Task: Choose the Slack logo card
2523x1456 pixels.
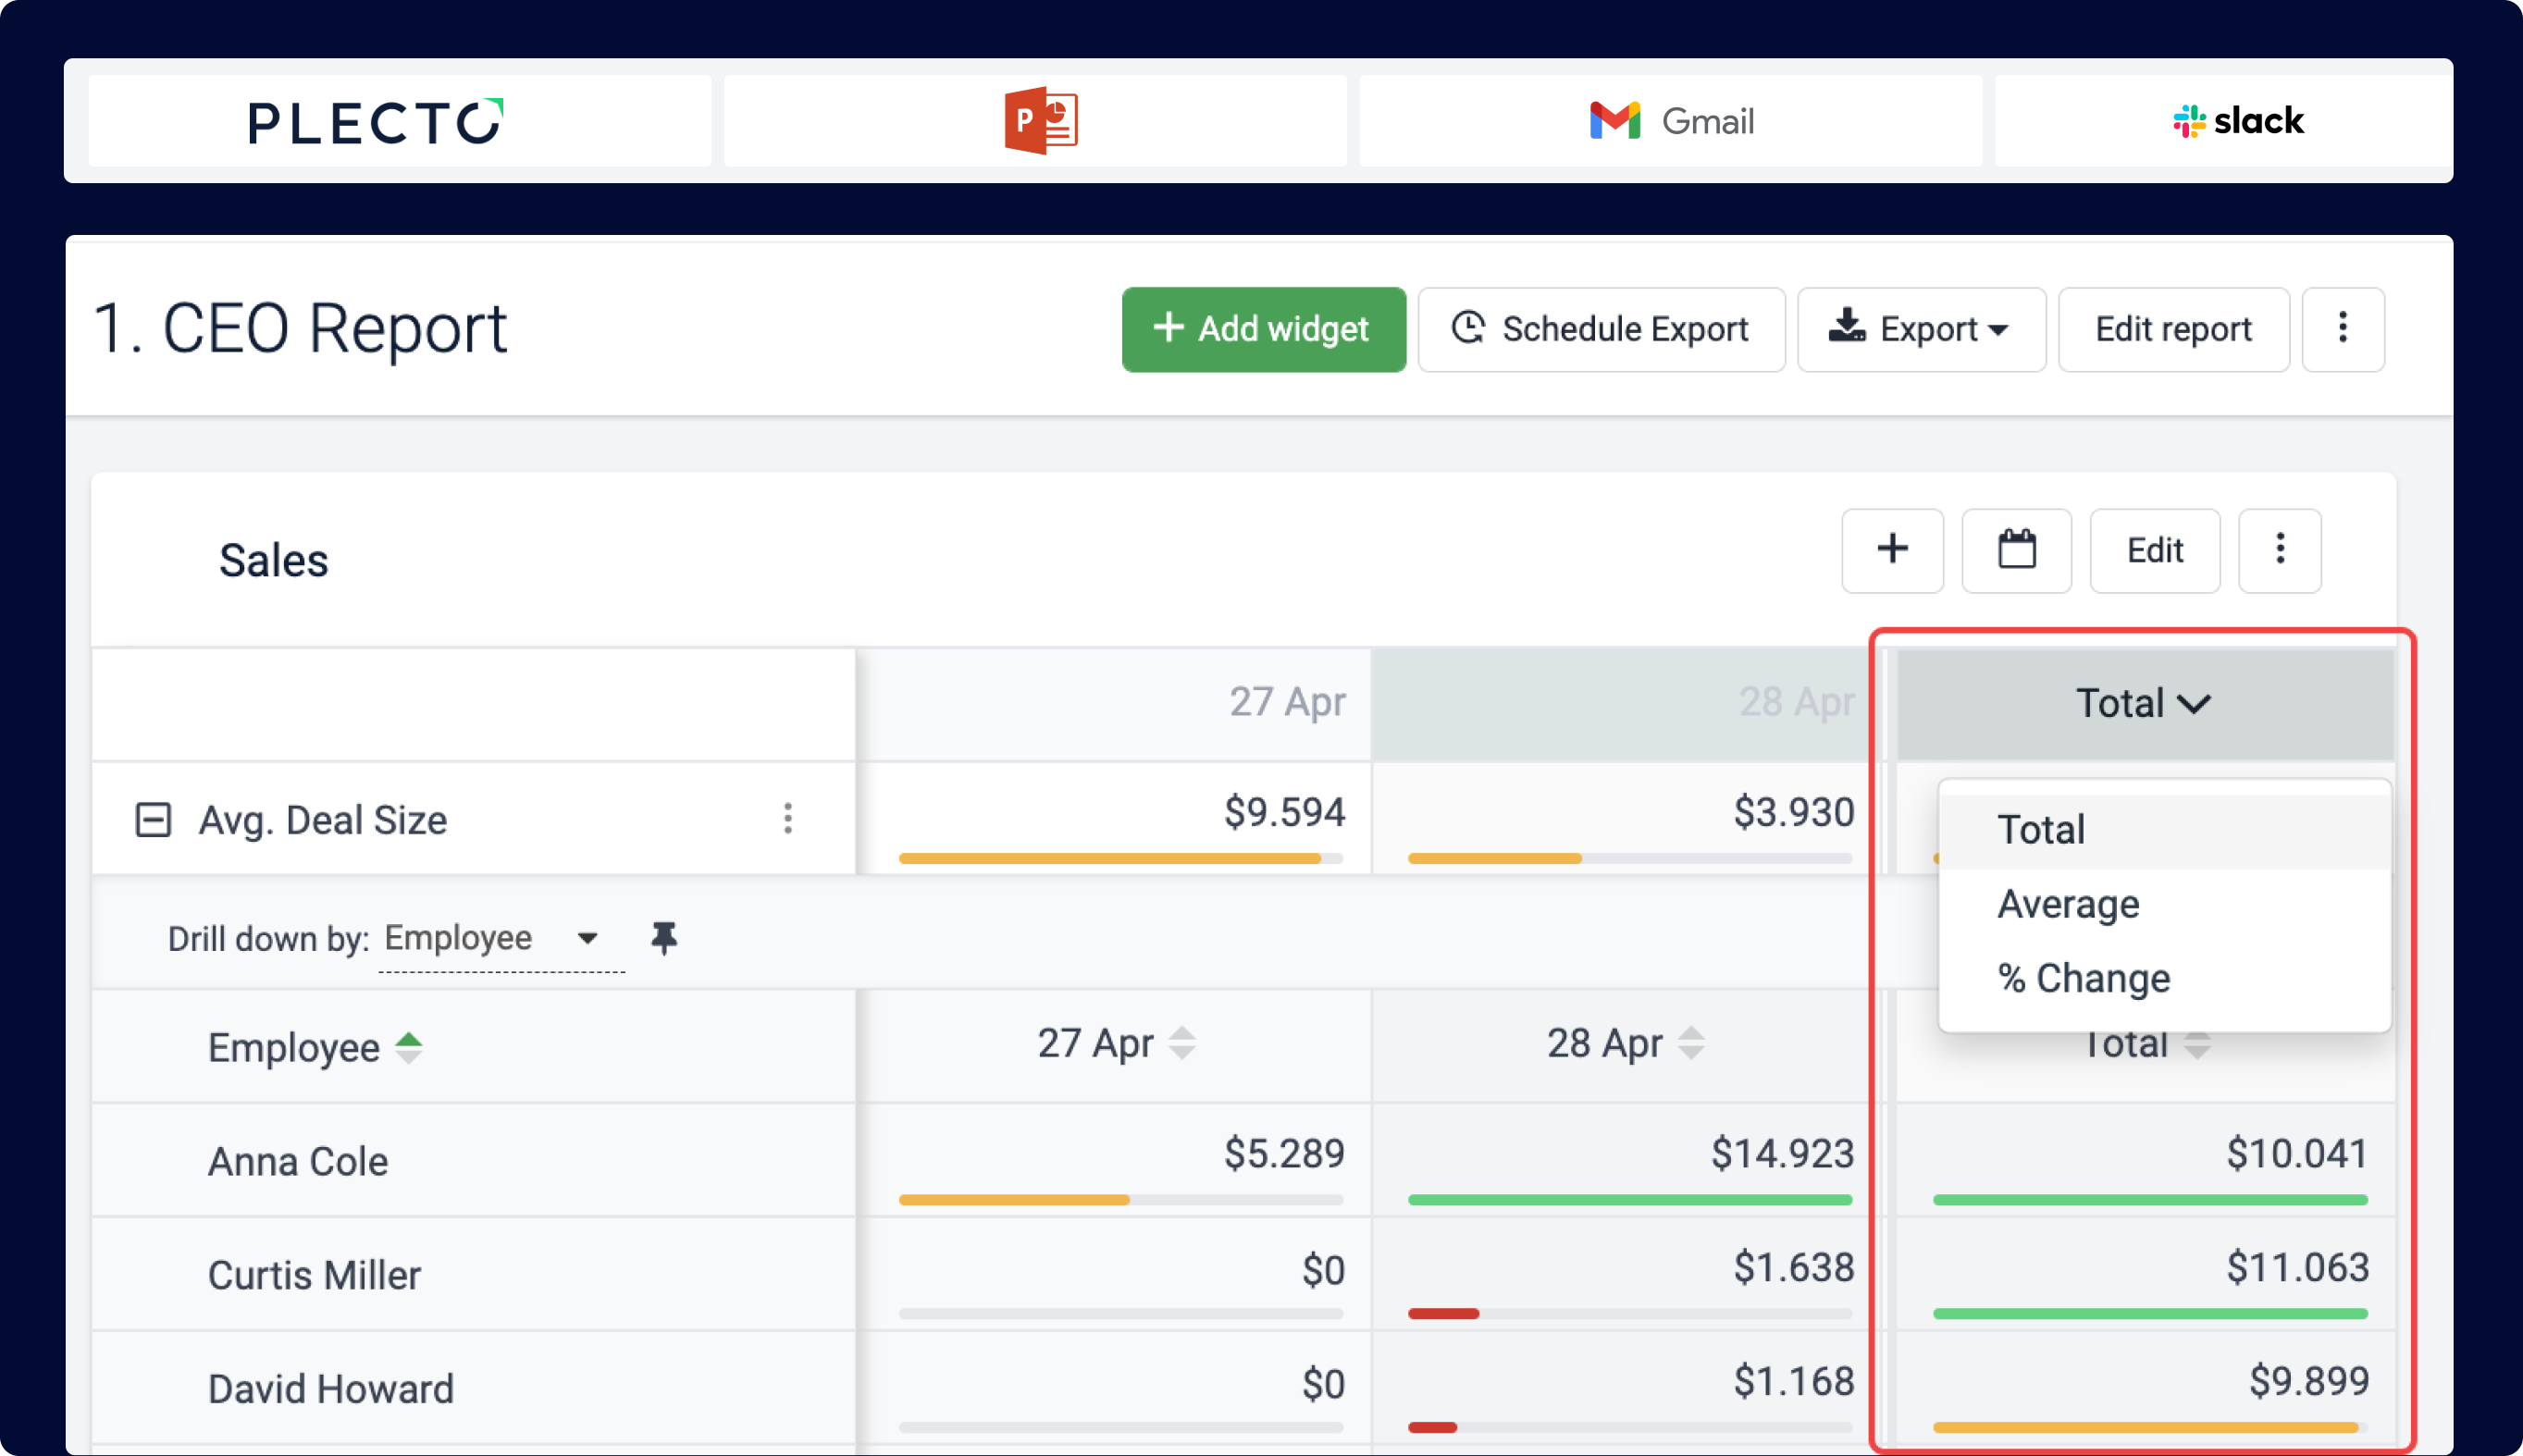Action: [2224, 121]
